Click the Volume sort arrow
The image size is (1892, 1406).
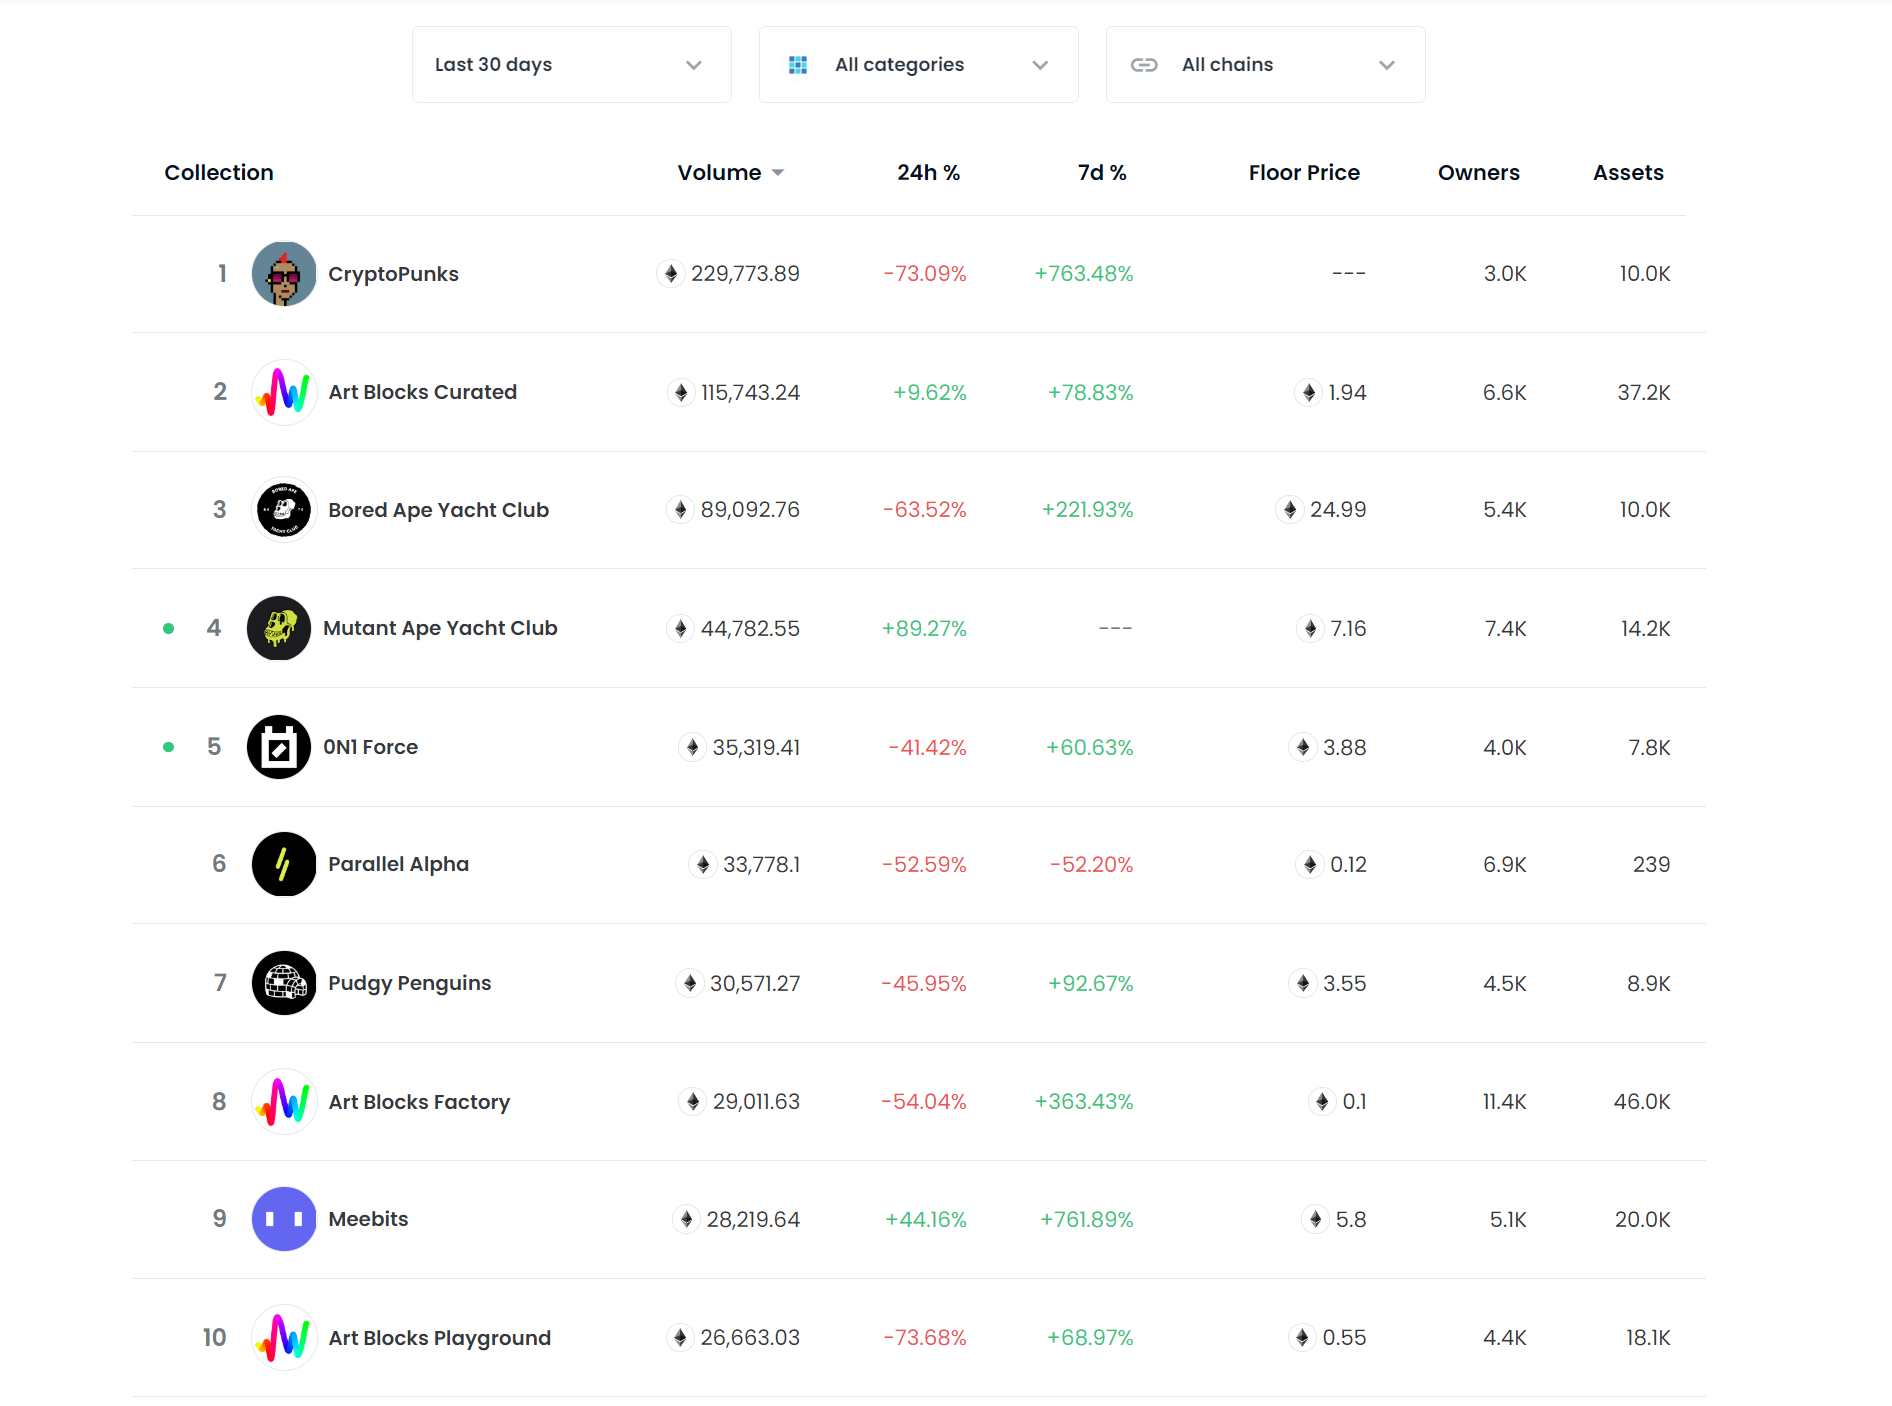click(x=778, y=173)
